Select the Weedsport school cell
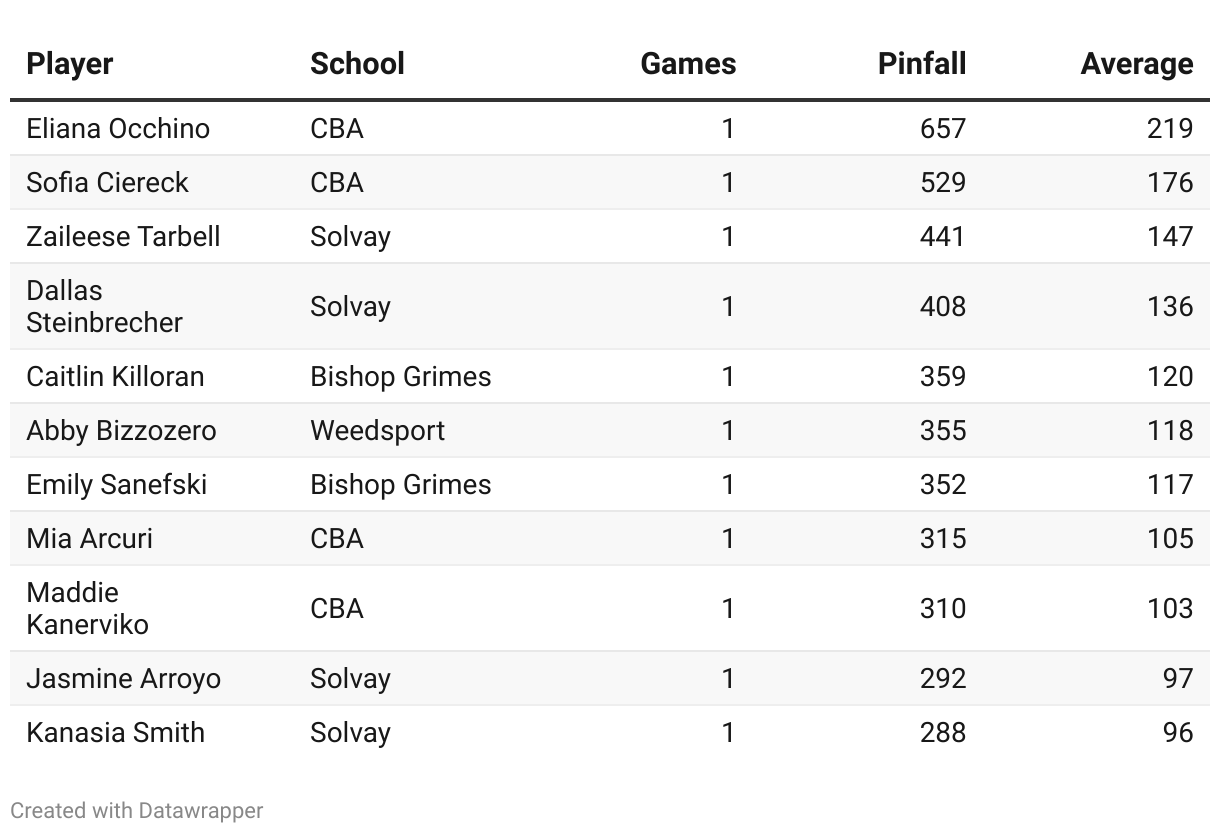The width and height of the screenshot is (1220, 834). click(x=377, y=431)
